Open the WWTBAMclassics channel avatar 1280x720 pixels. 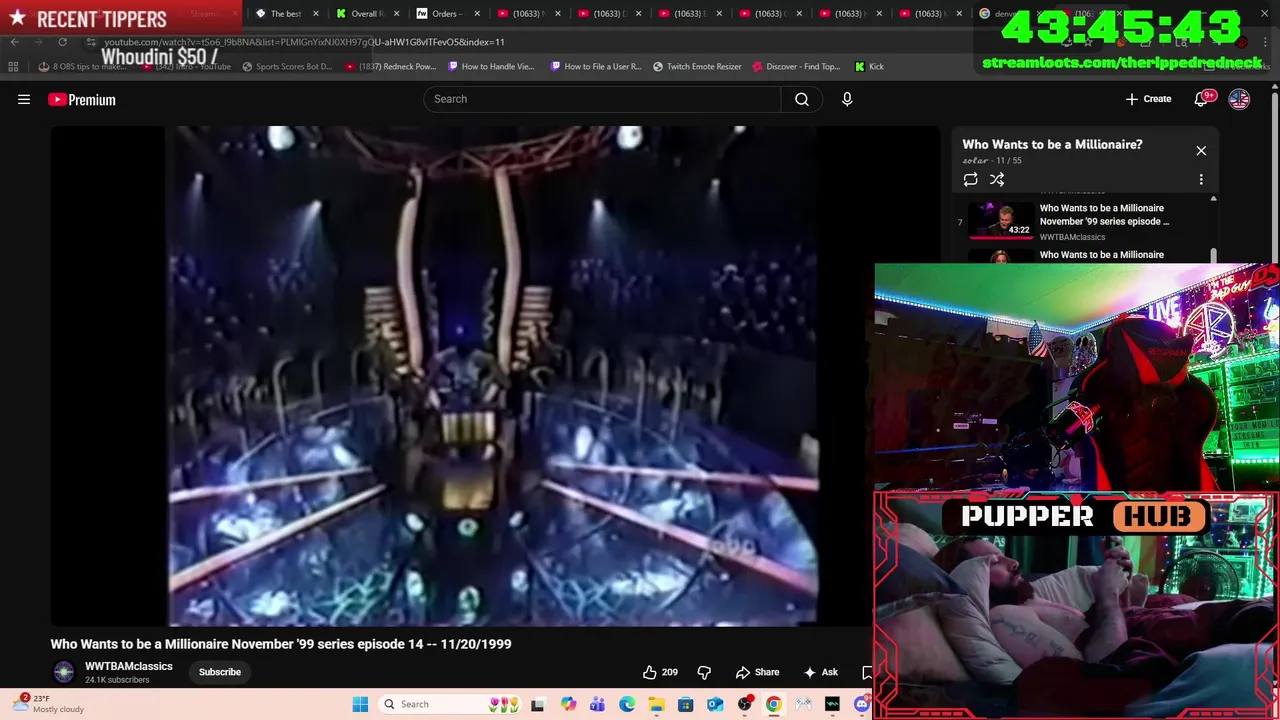click(63, 672)
